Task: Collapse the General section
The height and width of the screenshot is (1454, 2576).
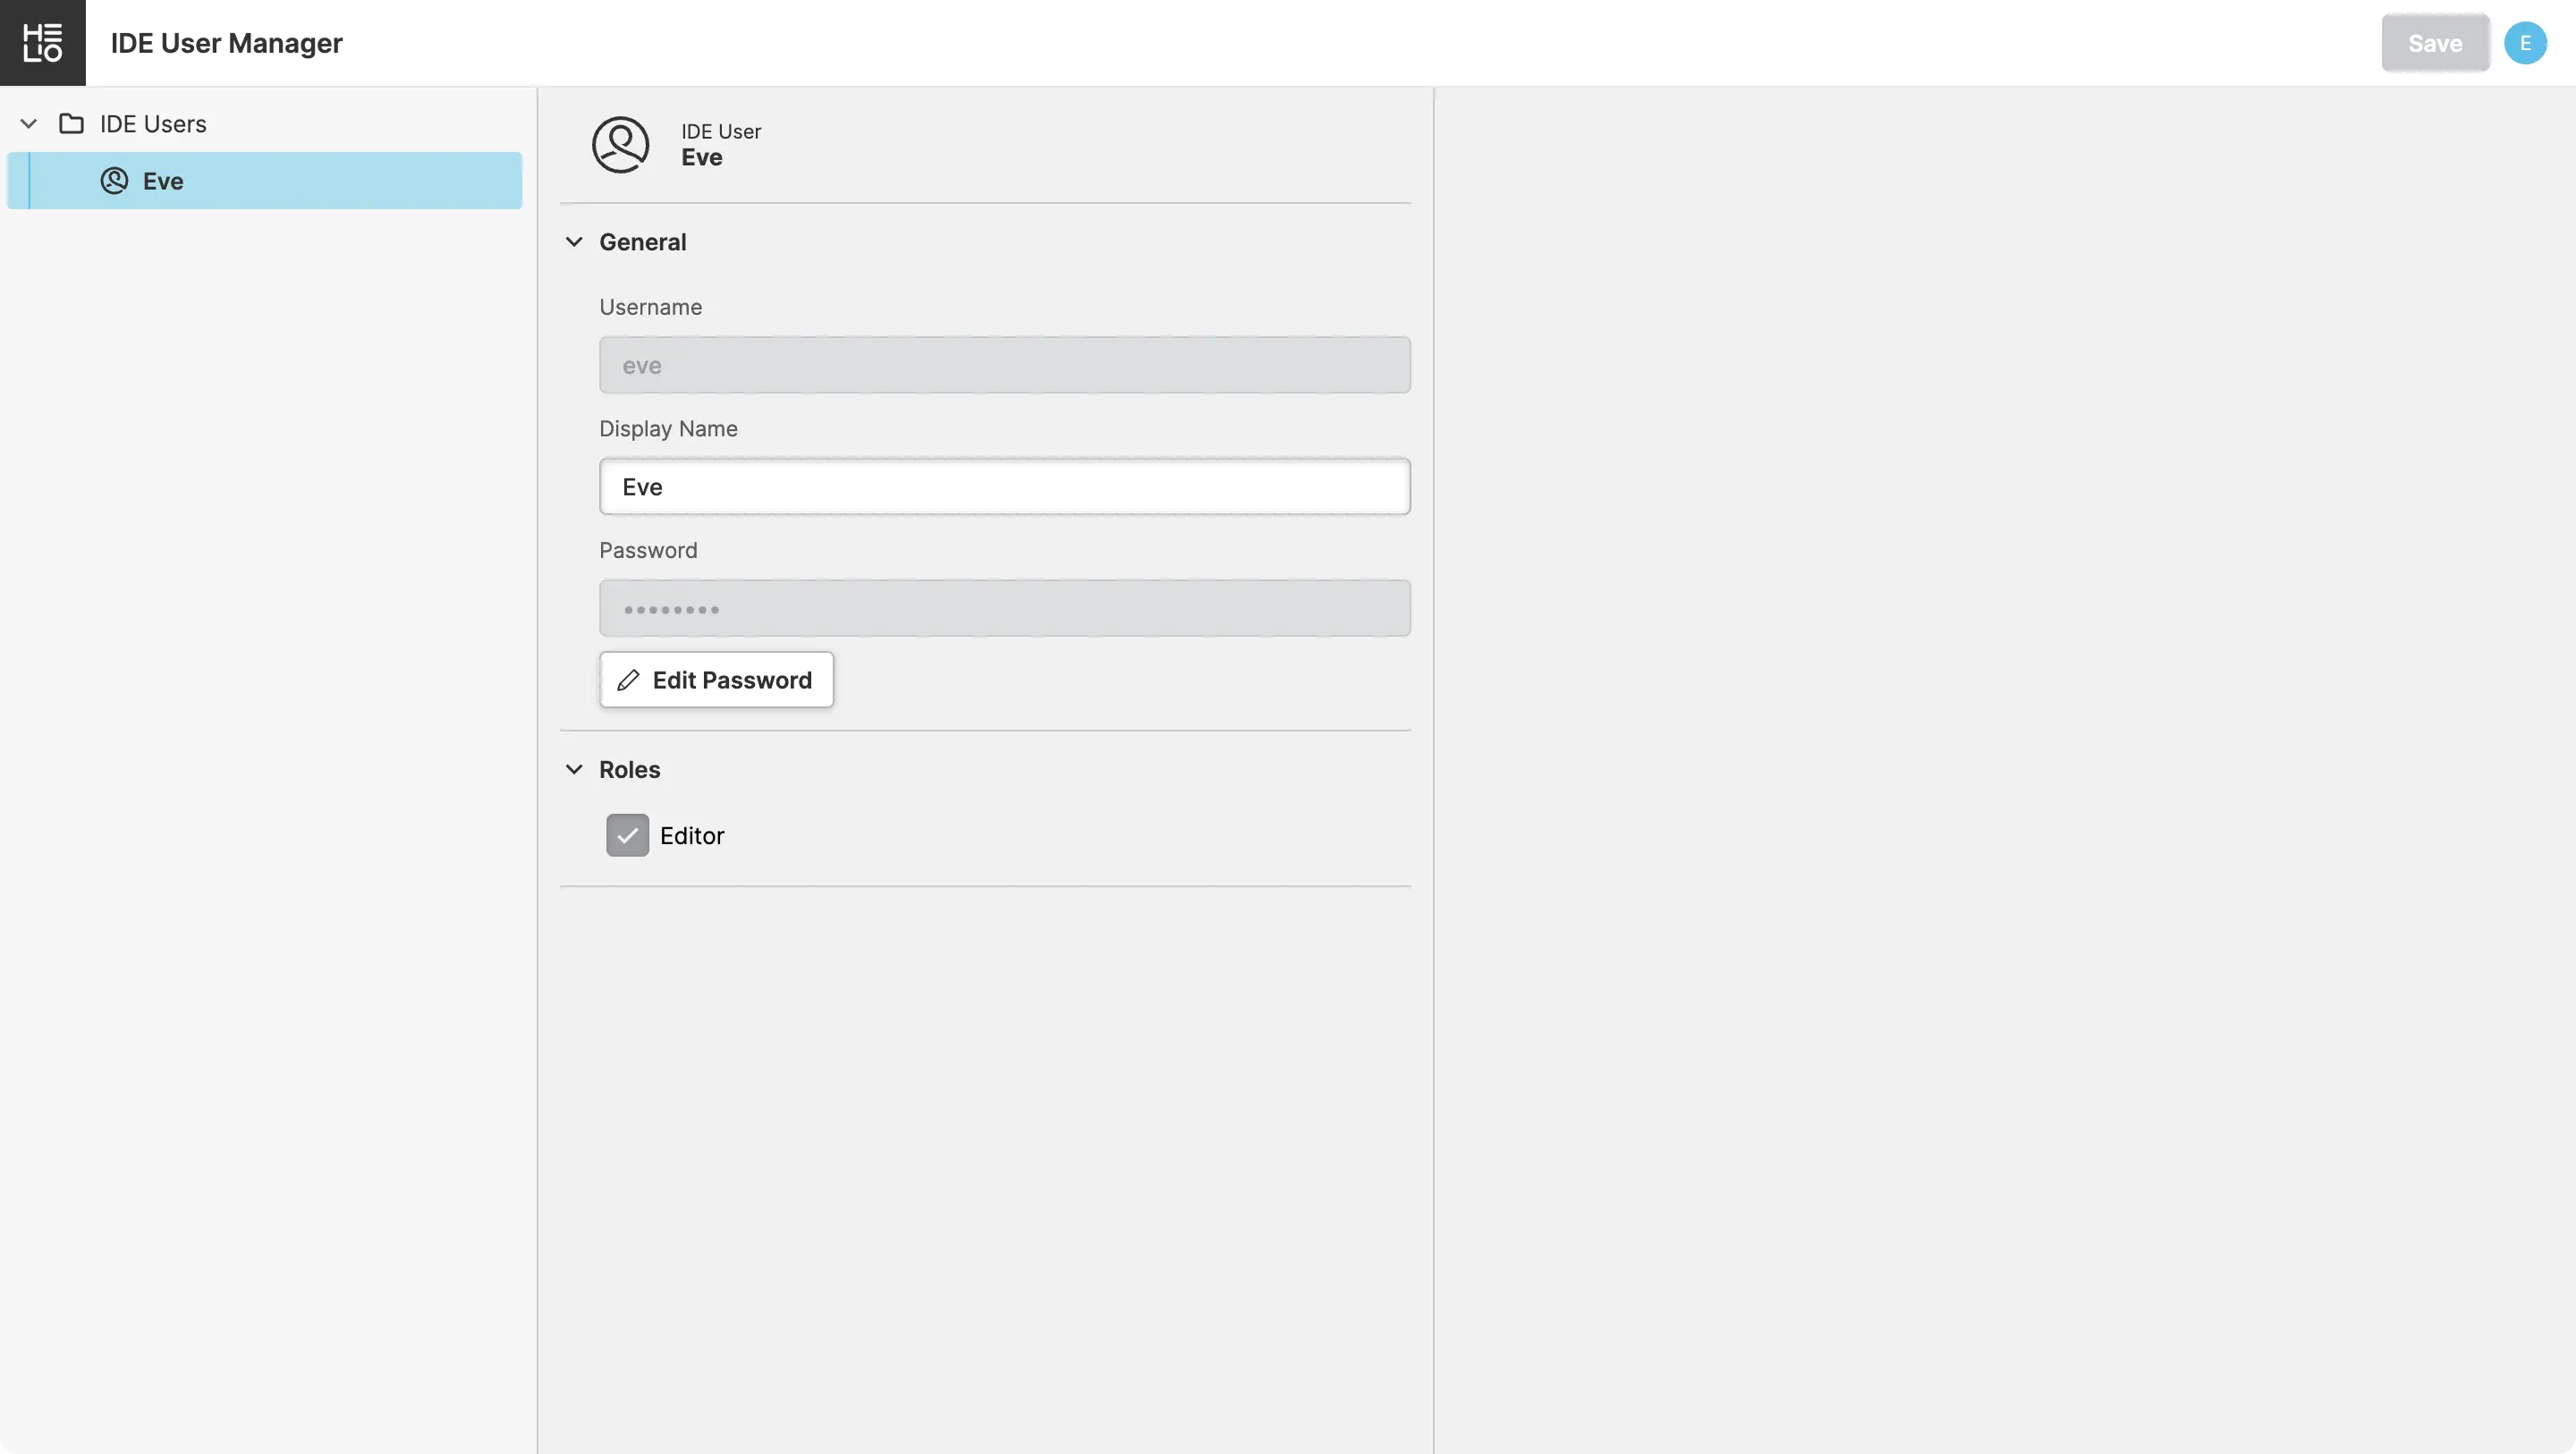Action: [574, 242]
